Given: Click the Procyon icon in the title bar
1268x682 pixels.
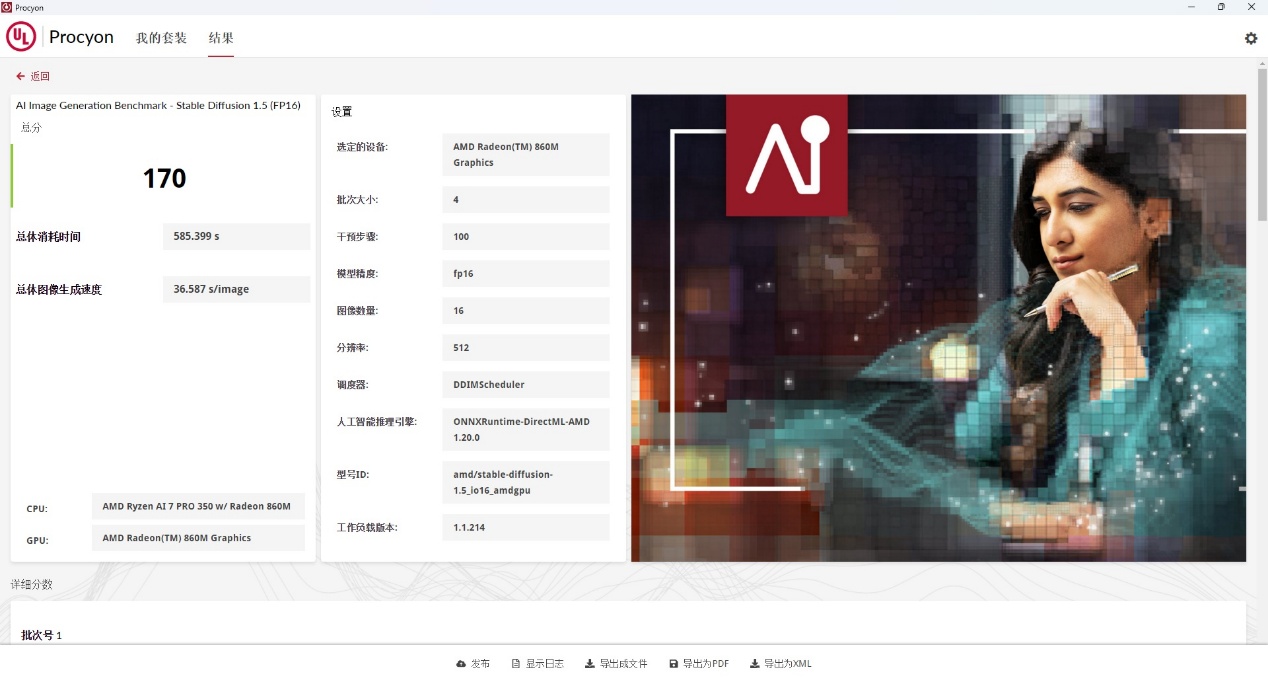Looking at the screenshot, I should (8, 7).
